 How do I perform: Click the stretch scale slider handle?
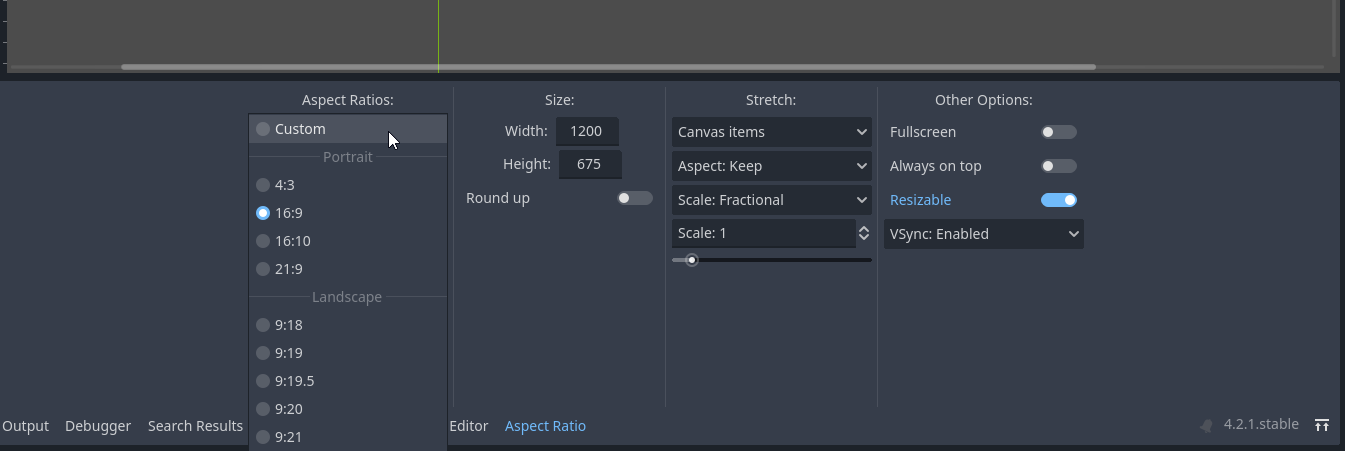[x=691, y=260]
